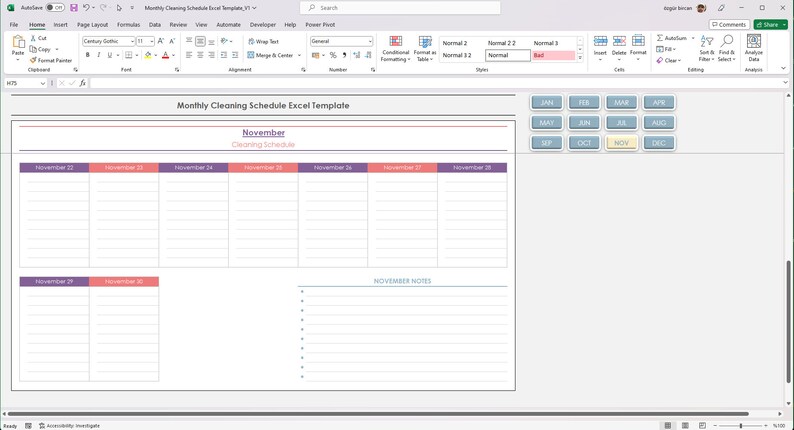Expand the cell styles gallery
This screenshot has width=794, height=430.
pyautogui.click(x=580, y=58)
